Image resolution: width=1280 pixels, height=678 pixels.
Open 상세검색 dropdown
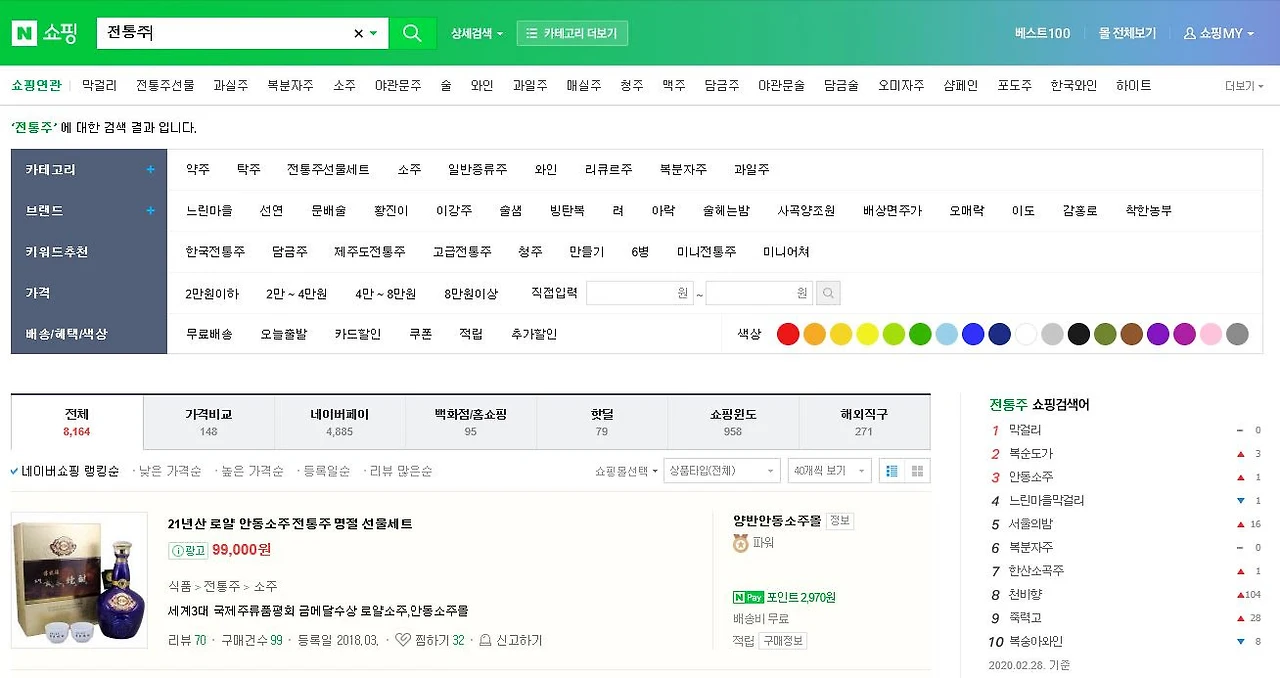477,33
